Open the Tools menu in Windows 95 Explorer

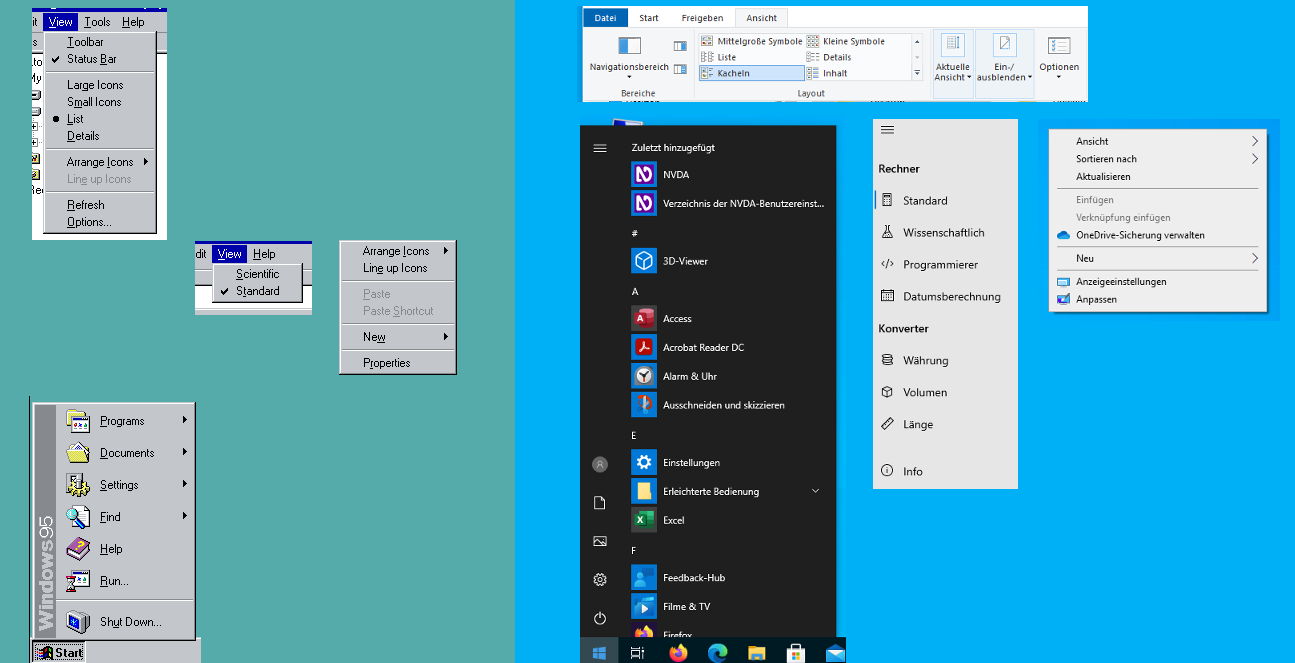tap(97, 22)
